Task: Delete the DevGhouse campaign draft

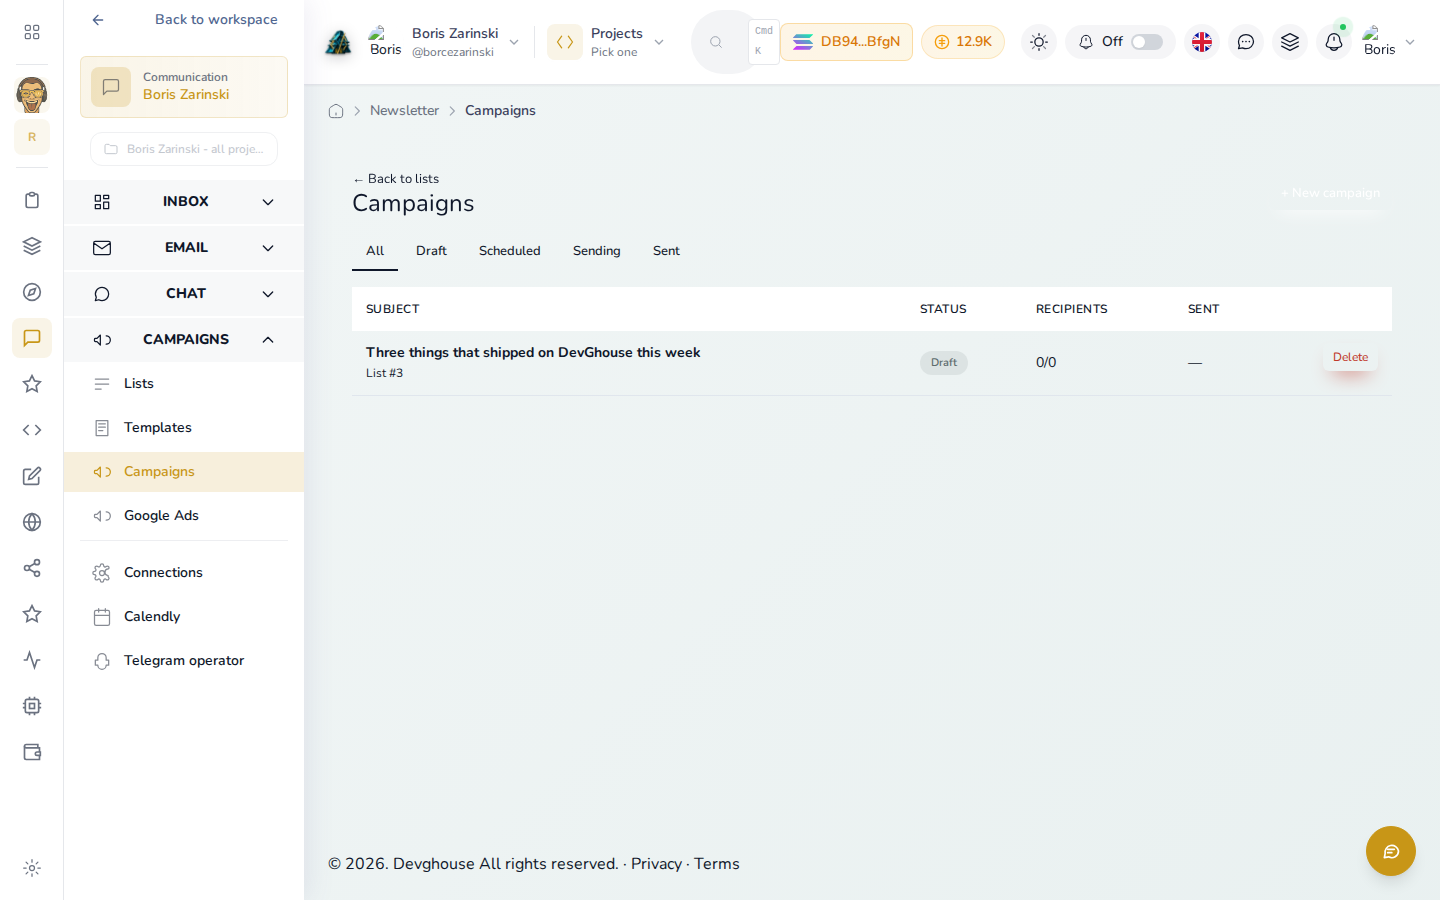Action: point(1350,357)
